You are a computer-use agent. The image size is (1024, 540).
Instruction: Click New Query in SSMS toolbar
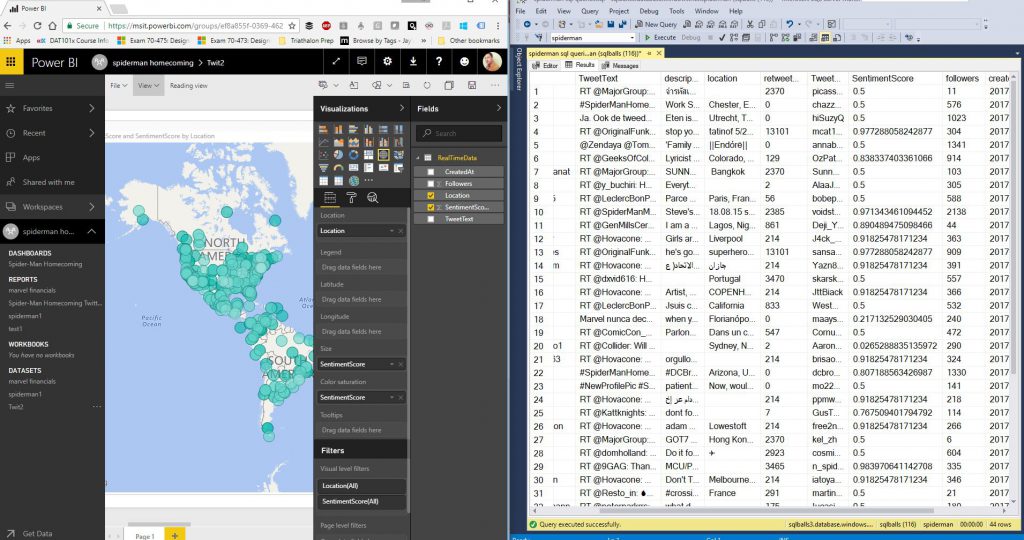click(656, 24)
